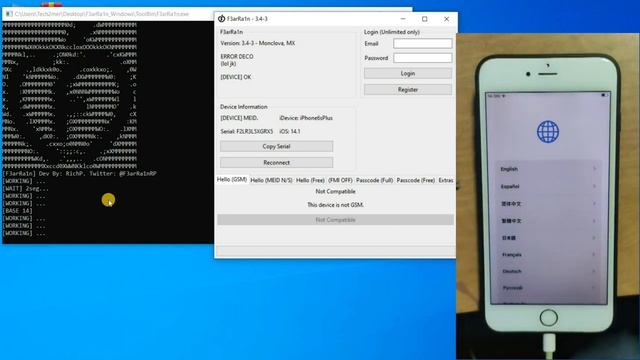This screenshot has width=640, height=360.
Task: Click the Register button
Action: 408,89
